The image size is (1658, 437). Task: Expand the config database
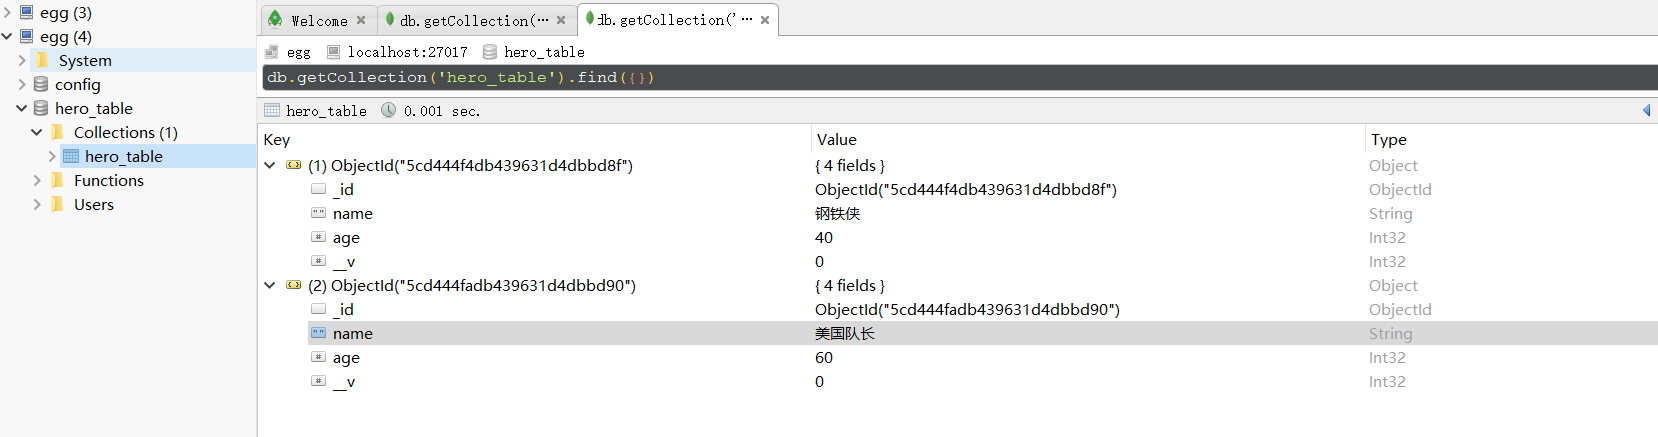tap(22, 85)
